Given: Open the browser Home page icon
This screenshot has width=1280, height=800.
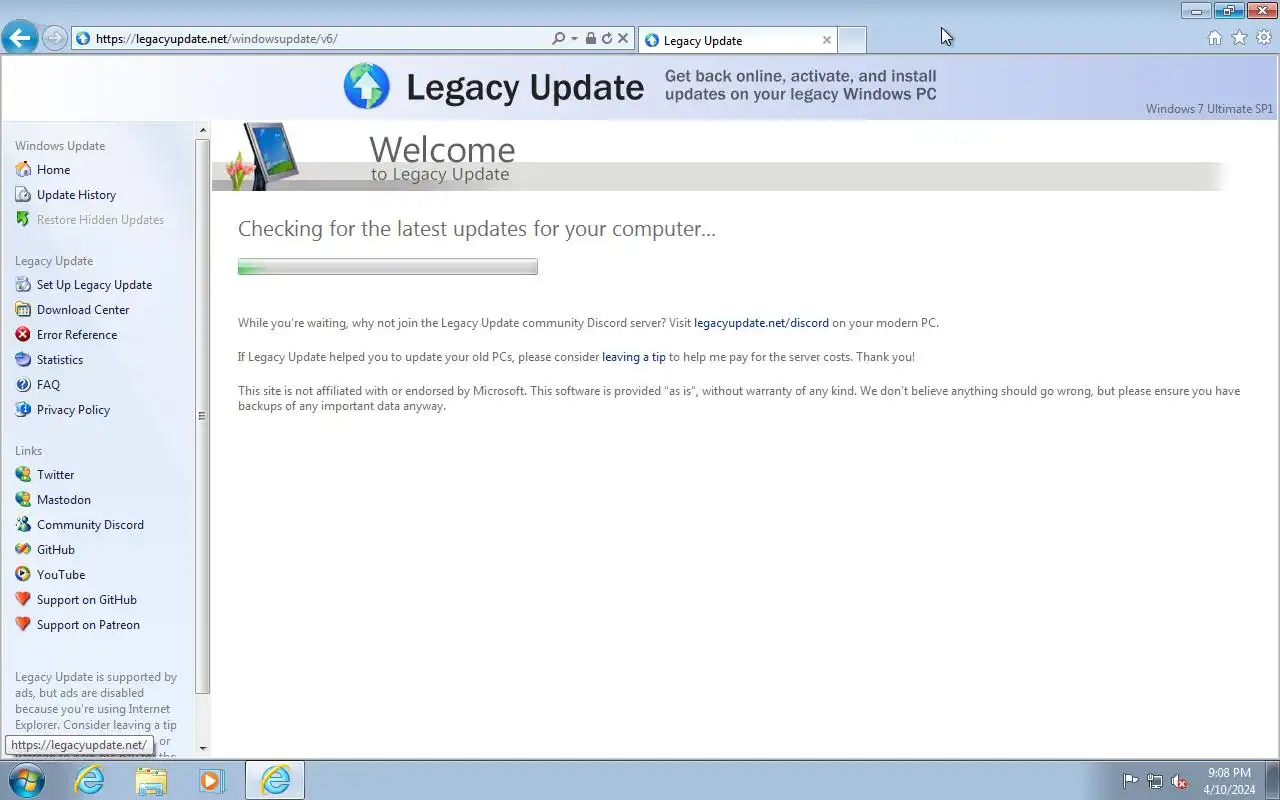Looking at the screenshot, I should [x=1215, y=38].
